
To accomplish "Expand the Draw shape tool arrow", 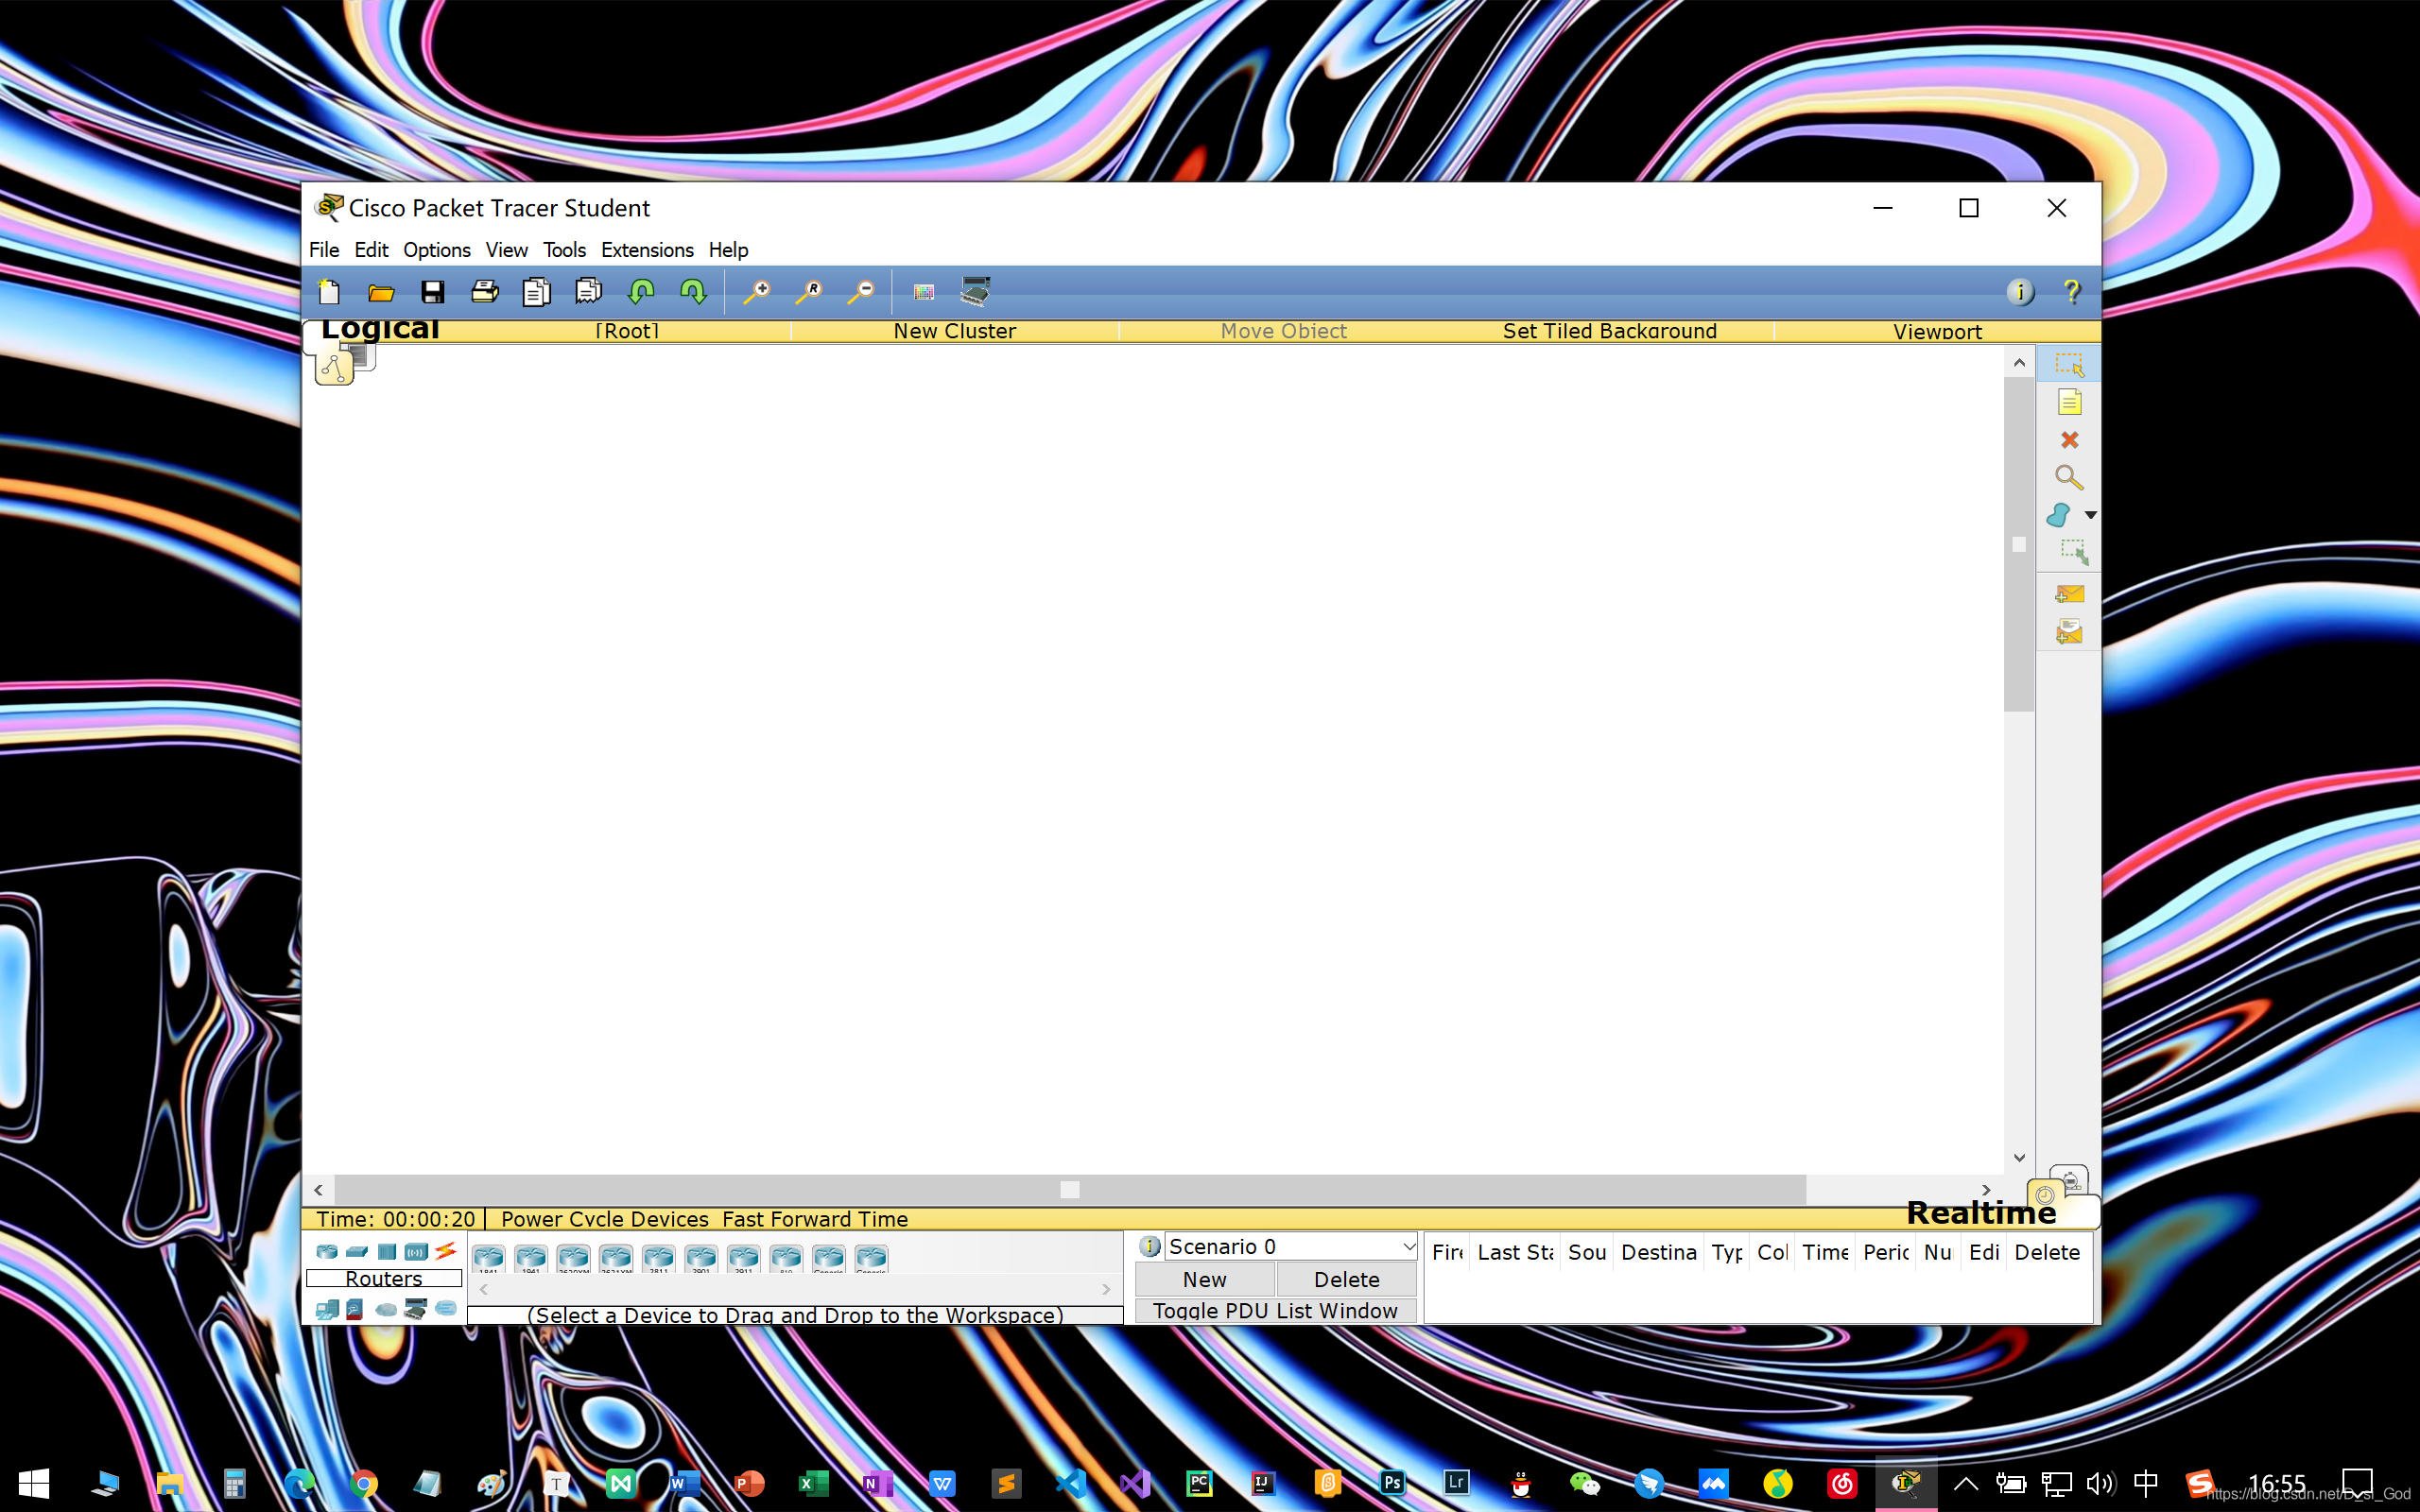I will point(2090,515).
